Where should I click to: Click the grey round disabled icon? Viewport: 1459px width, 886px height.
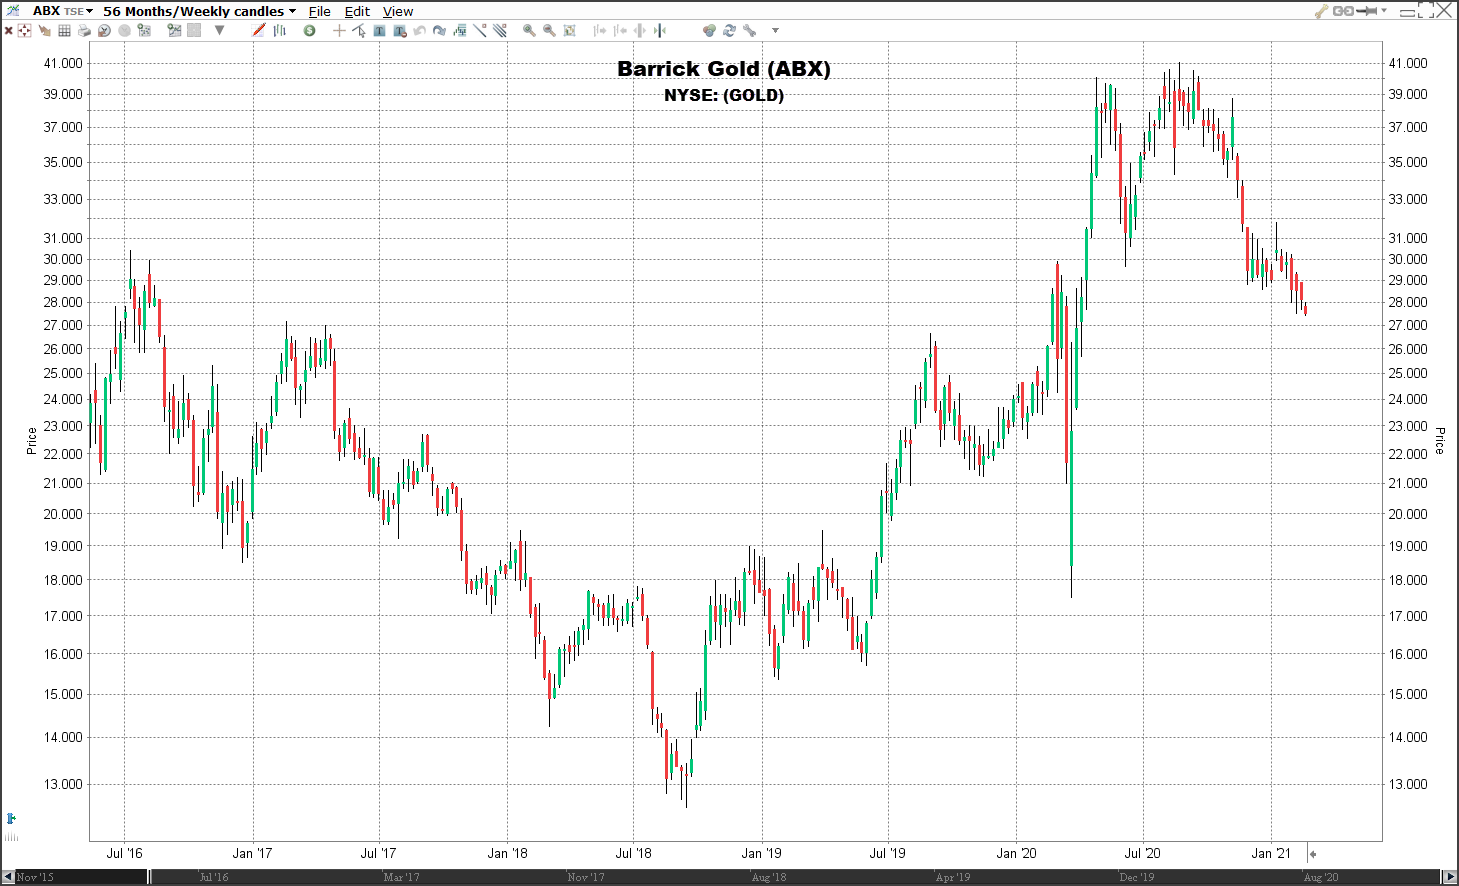tap(124, 31)
